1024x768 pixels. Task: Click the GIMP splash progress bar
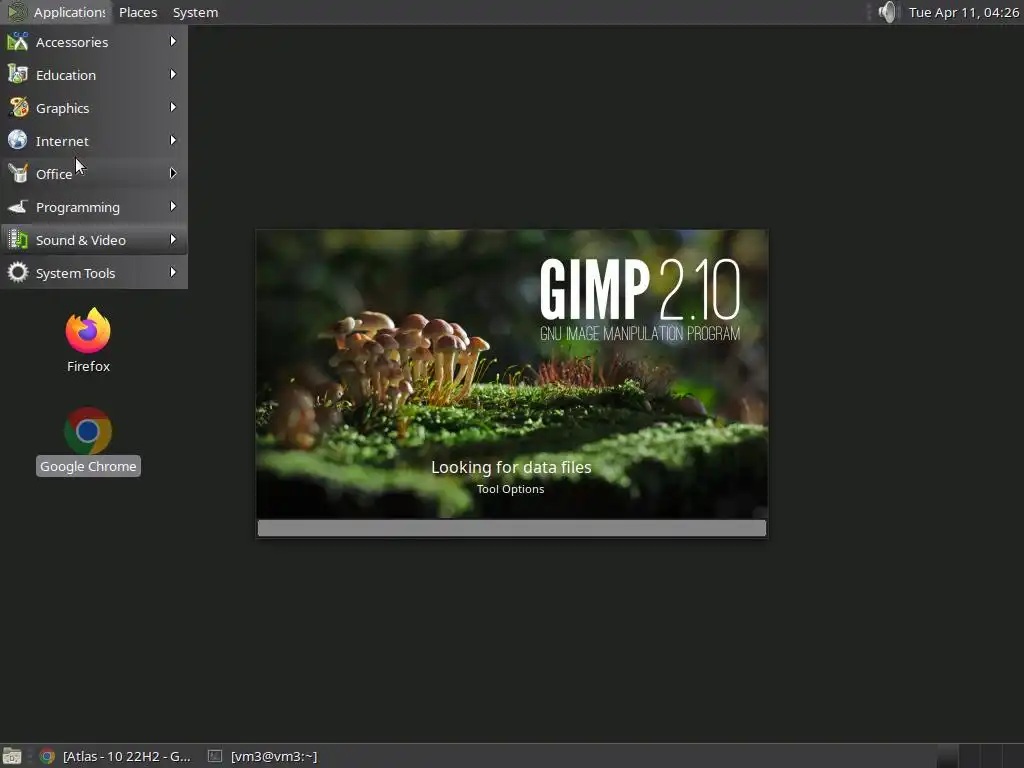512,528
